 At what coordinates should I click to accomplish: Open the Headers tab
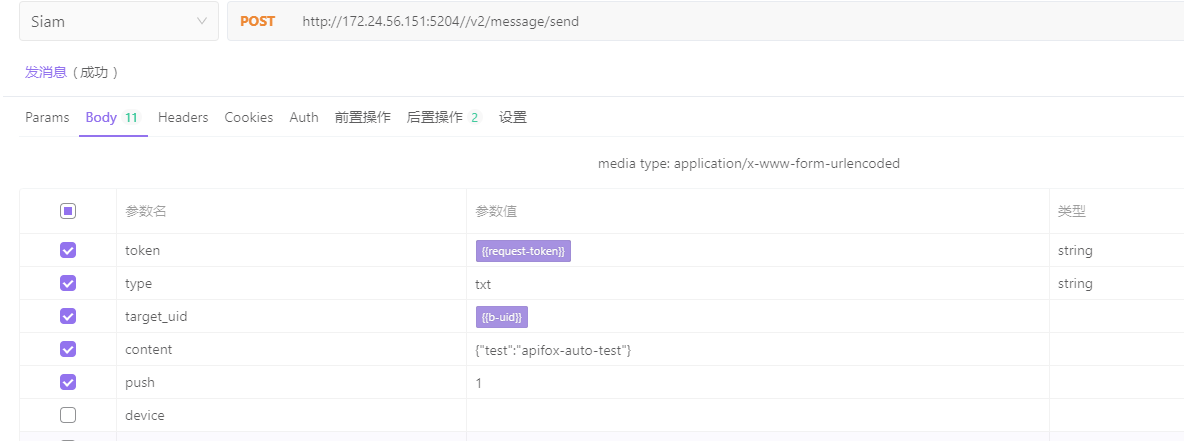click(183, 117)
